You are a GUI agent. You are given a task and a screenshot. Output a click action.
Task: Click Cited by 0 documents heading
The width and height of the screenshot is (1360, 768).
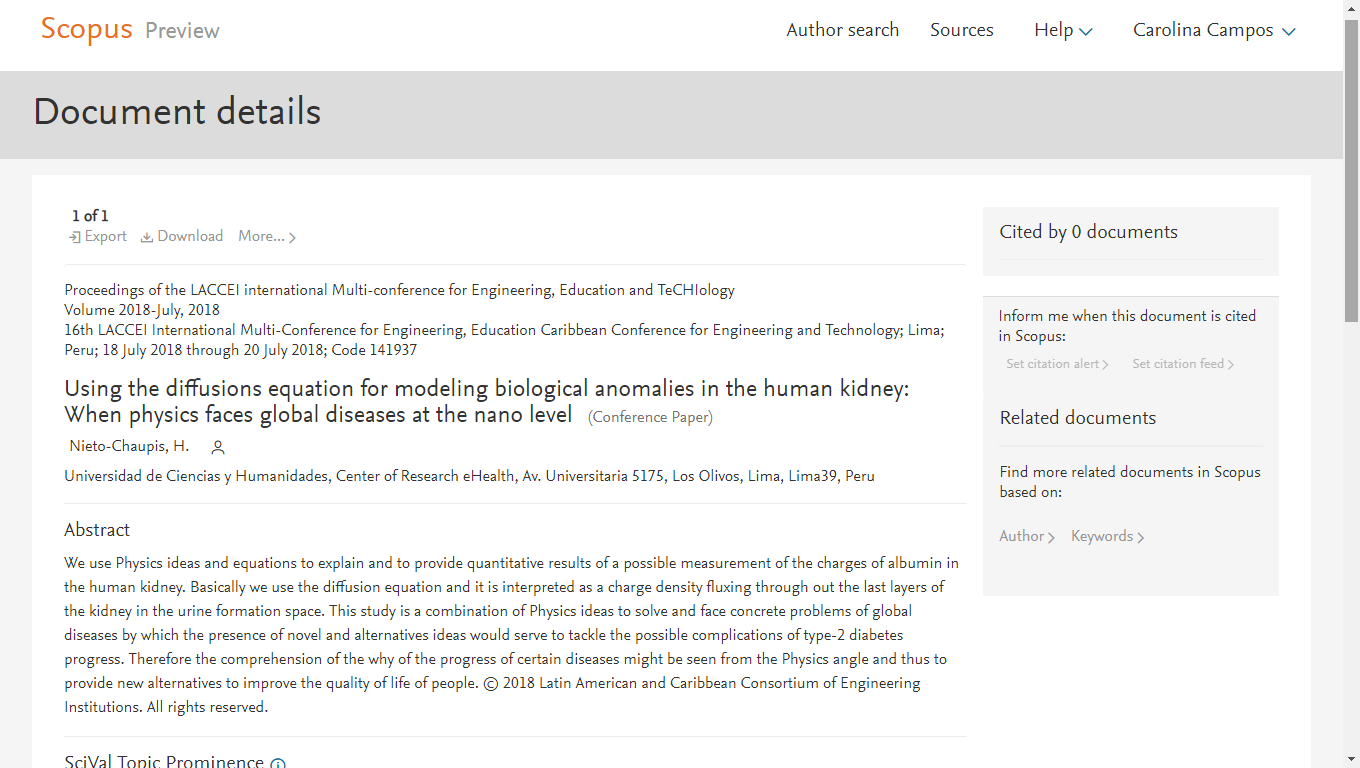(x=1088, y=232)
